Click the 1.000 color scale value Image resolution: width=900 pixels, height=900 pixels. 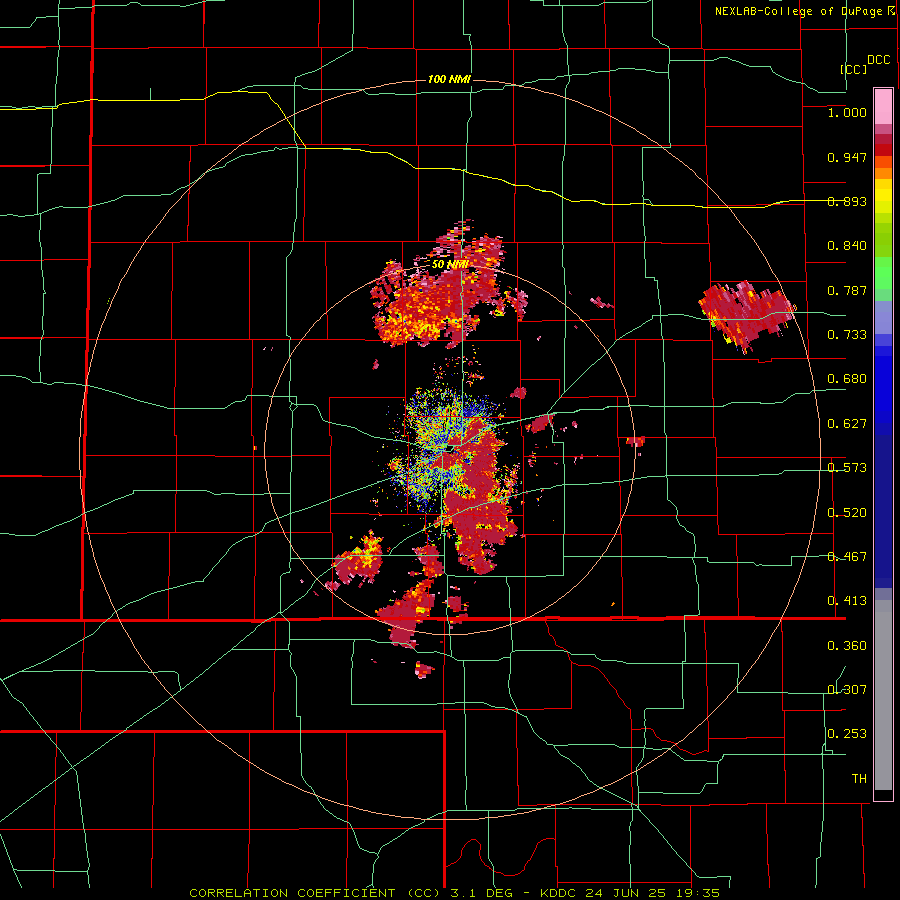point(847,112)
